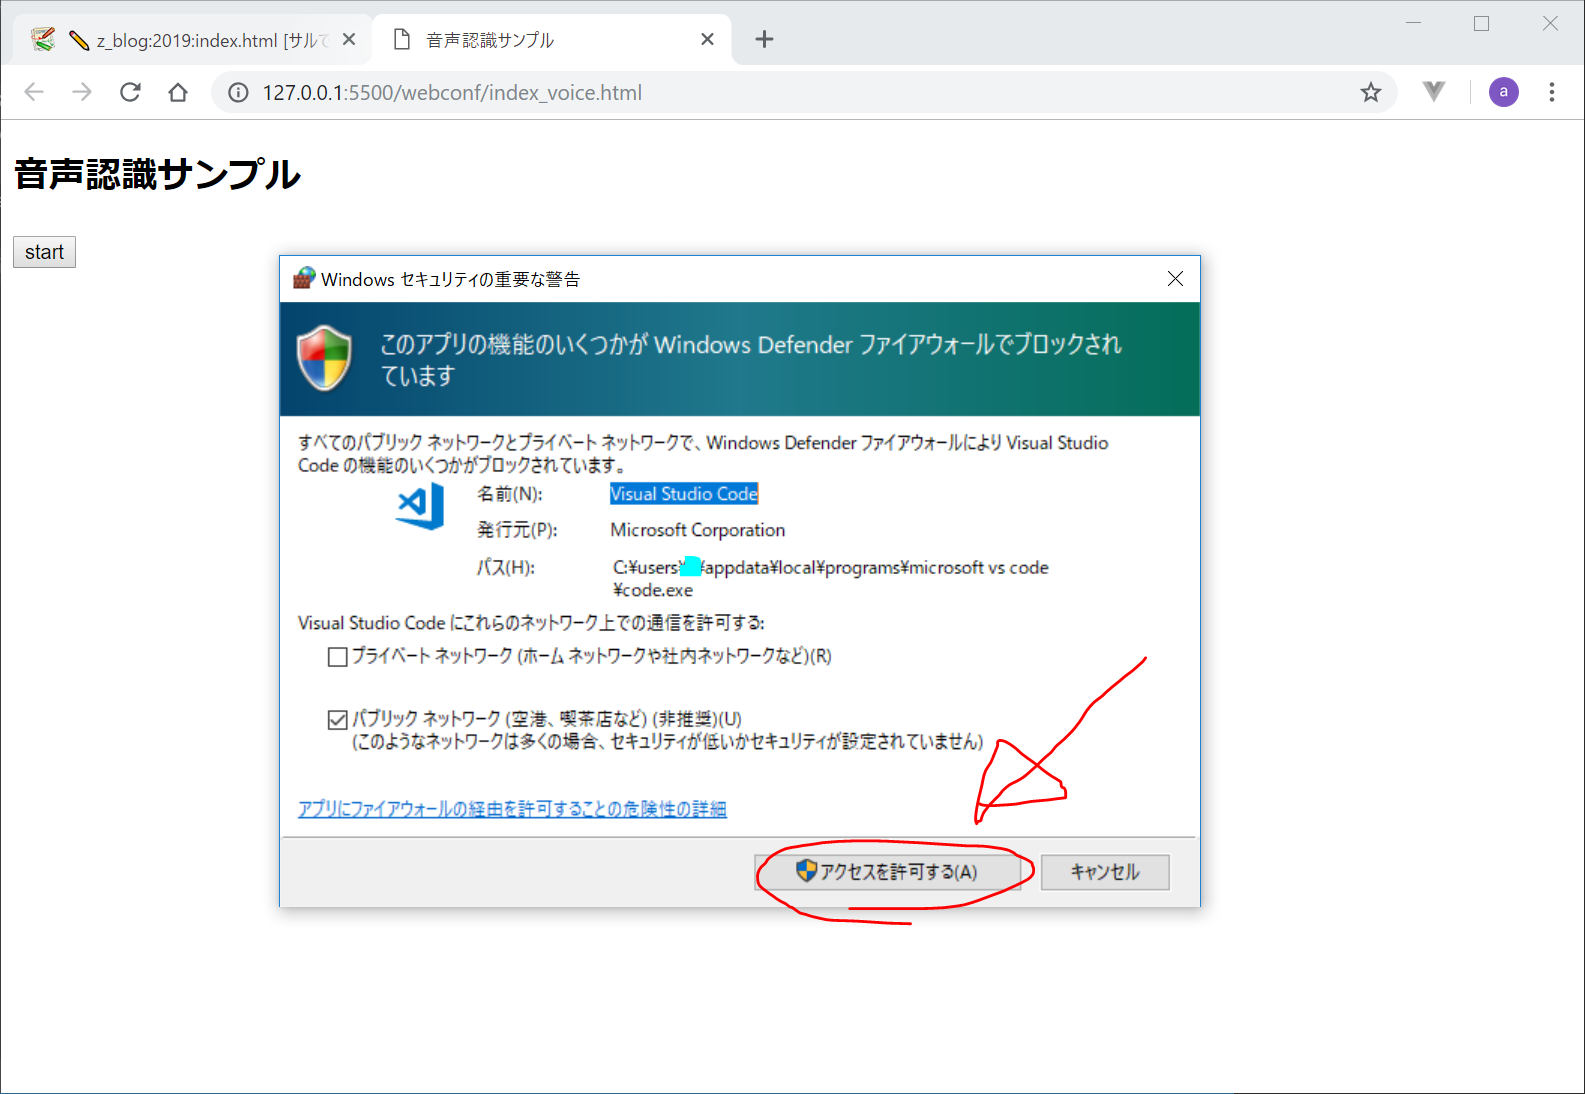Viewport: 1585px width, 1094px height.
Task: Close the Windows security alert dialog
Action: click(x=1175, y=279)
